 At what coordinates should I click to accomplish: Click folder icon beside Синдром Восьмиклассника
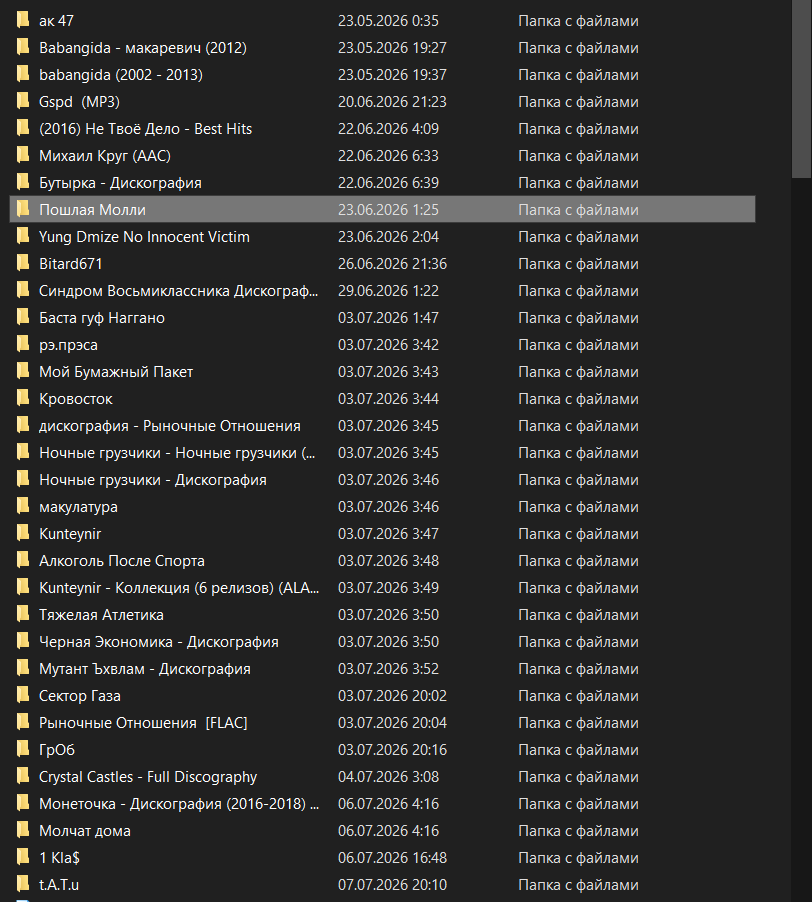click(23, 291)
